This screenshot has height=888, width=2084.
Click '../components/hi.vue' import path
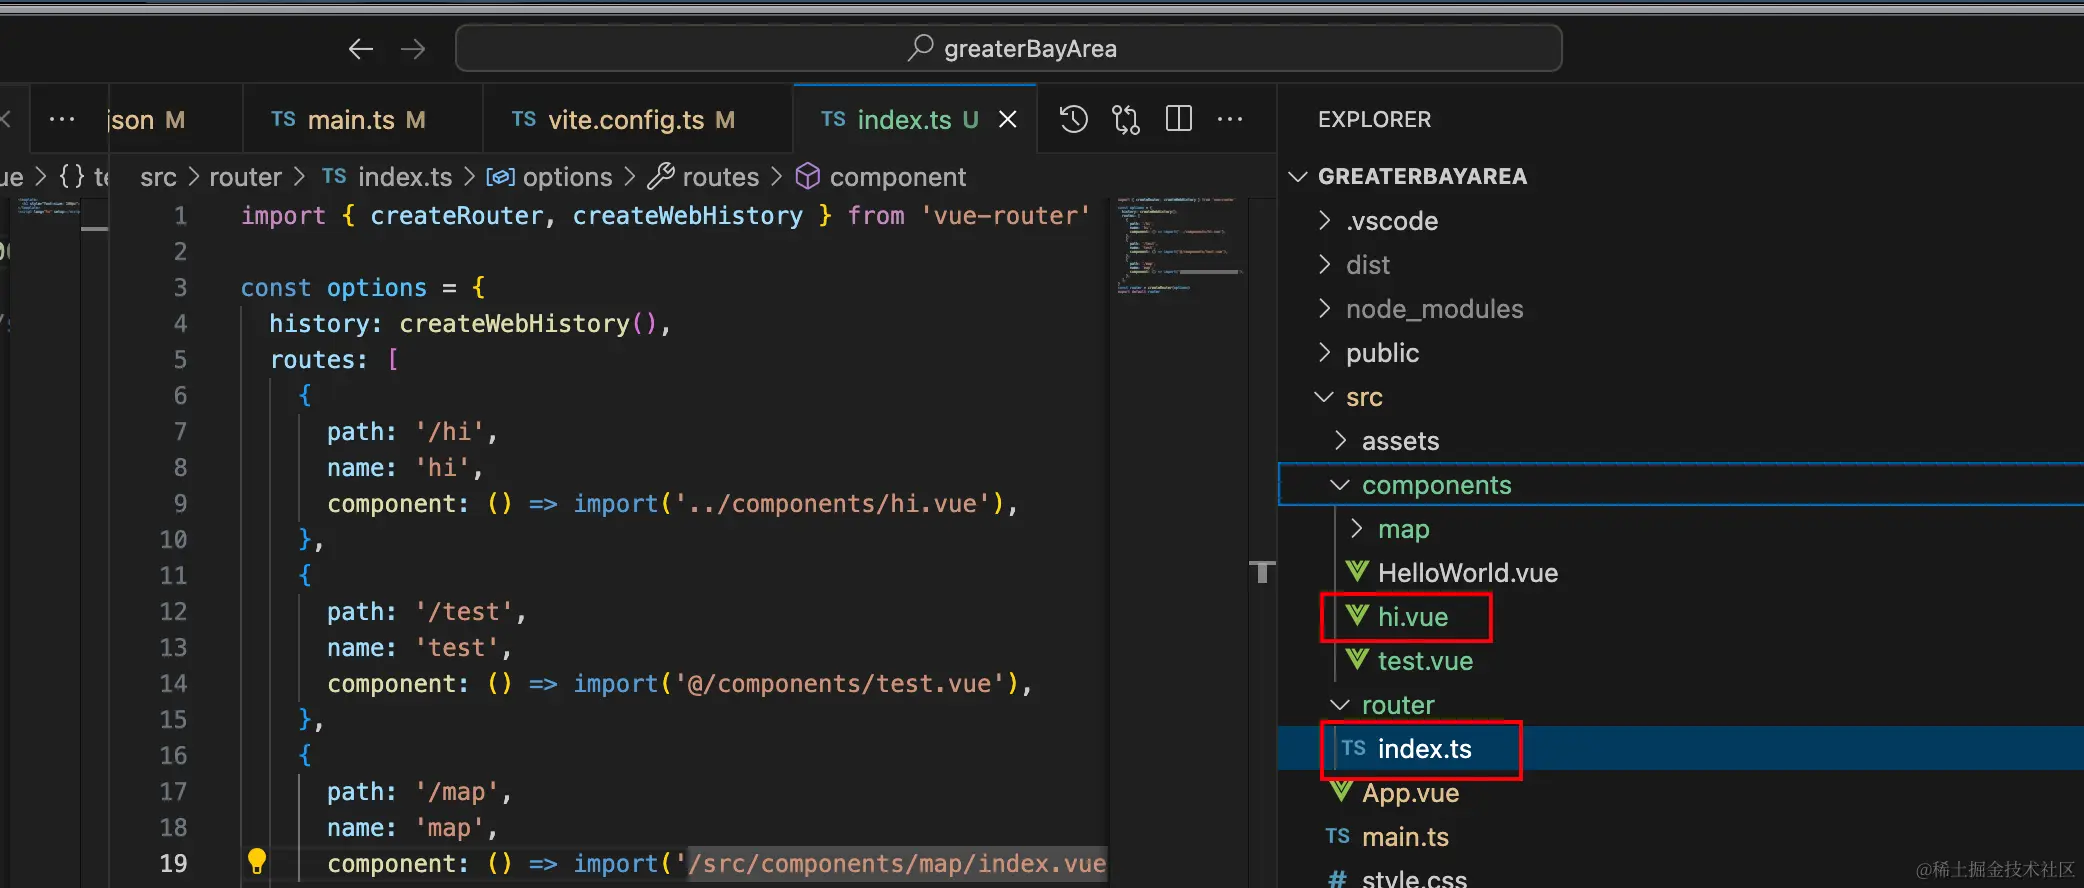pos(832,504)
